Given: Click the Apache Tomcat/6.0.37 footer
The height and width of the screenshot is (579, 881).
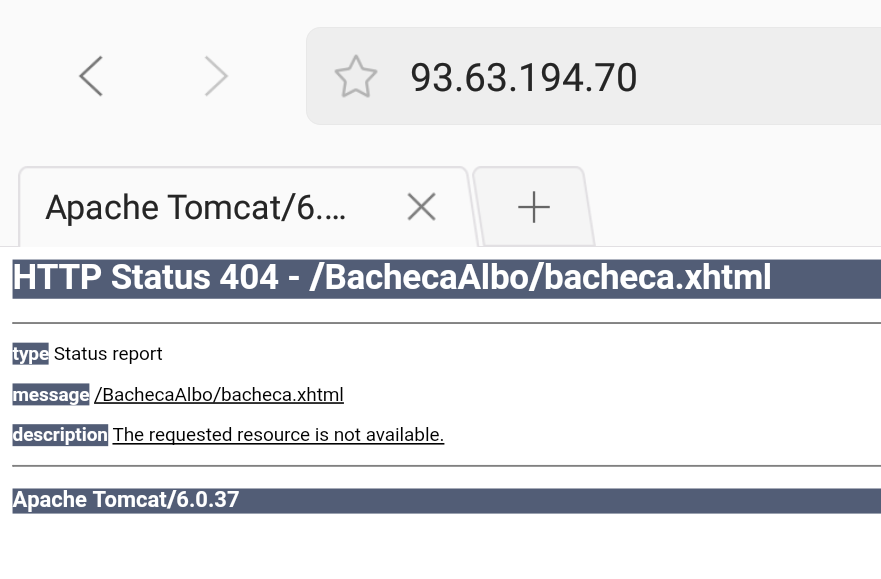Looking at the screenshot, I should coord(126,500).
